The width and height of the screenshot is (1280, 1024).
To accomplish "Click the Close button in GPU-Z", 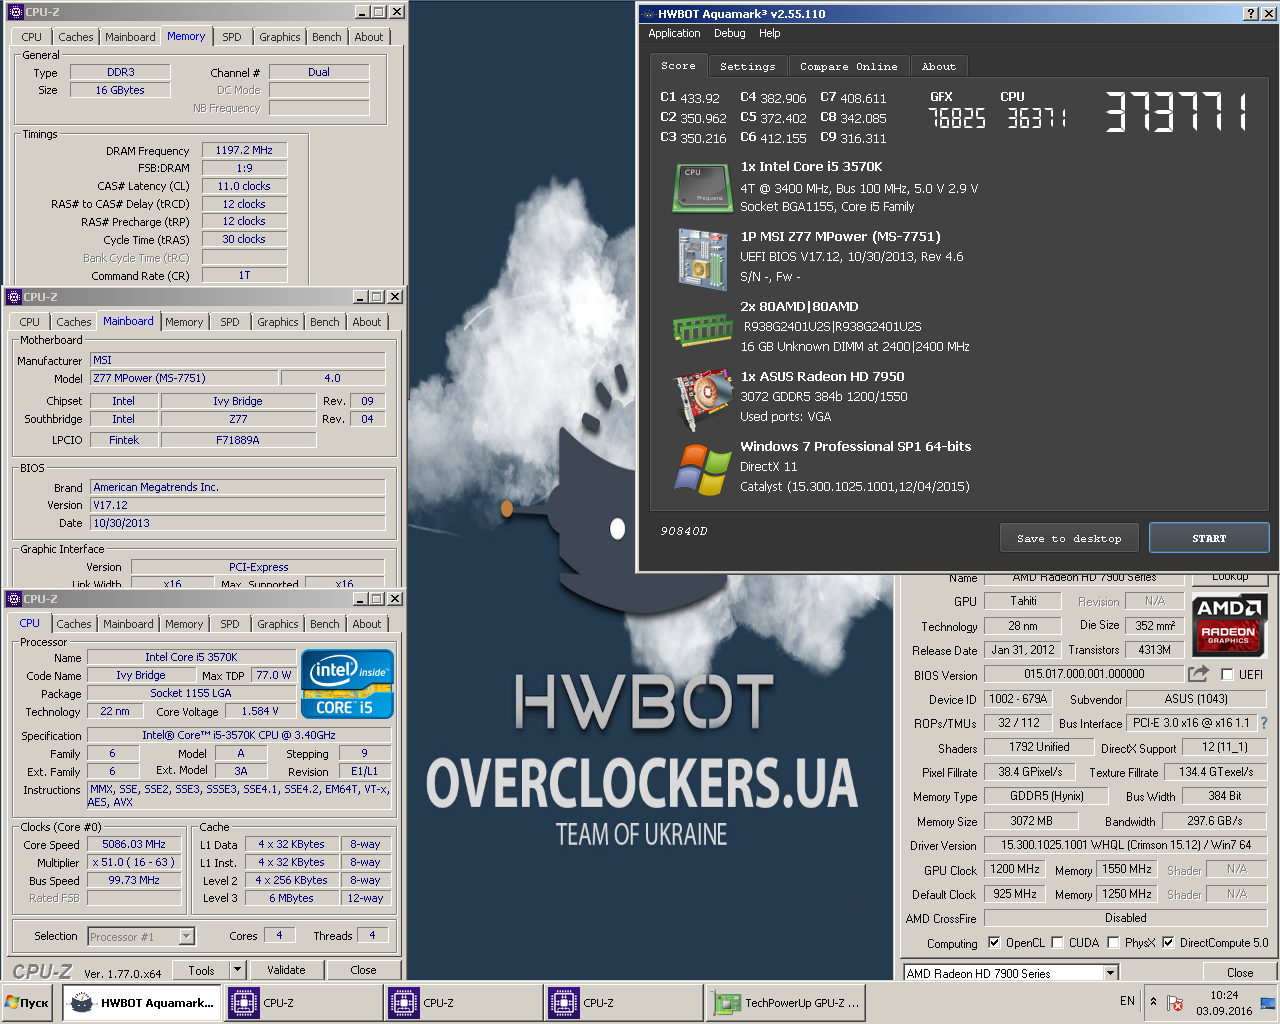I will pyautogui.click(x=1240, y=973).
